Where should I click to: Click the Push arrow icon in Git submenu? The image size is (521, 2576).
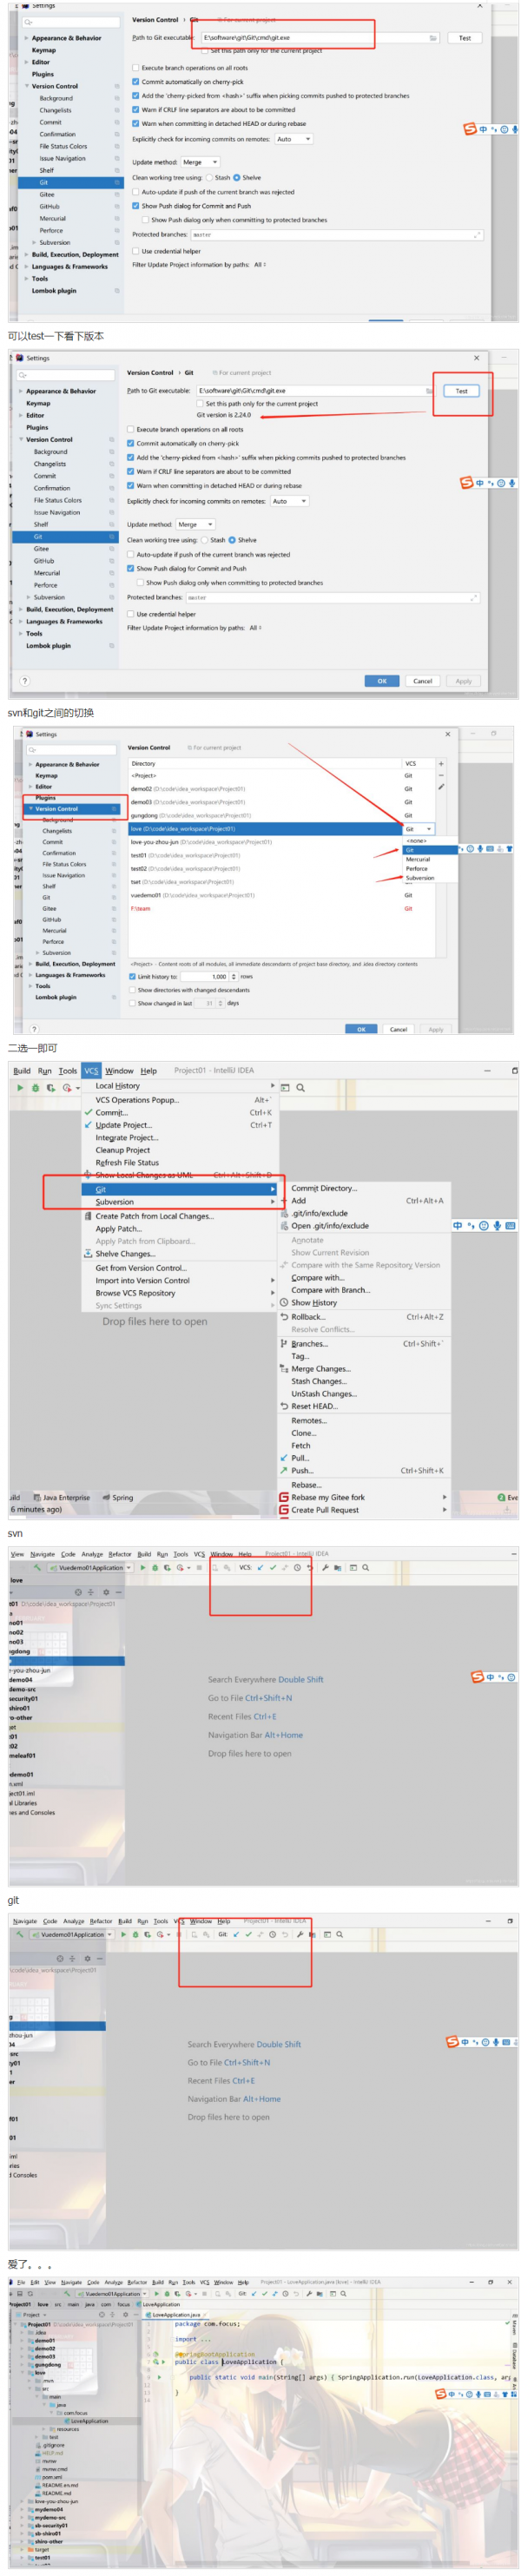[285, 1470]
